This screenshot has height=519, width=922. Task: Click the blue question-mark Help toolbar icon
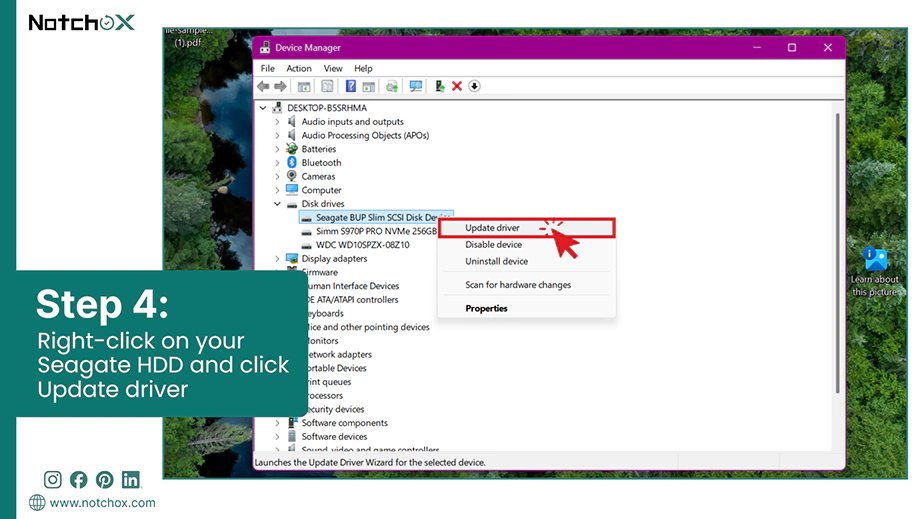pyautogui.click(x=350, y=86)
